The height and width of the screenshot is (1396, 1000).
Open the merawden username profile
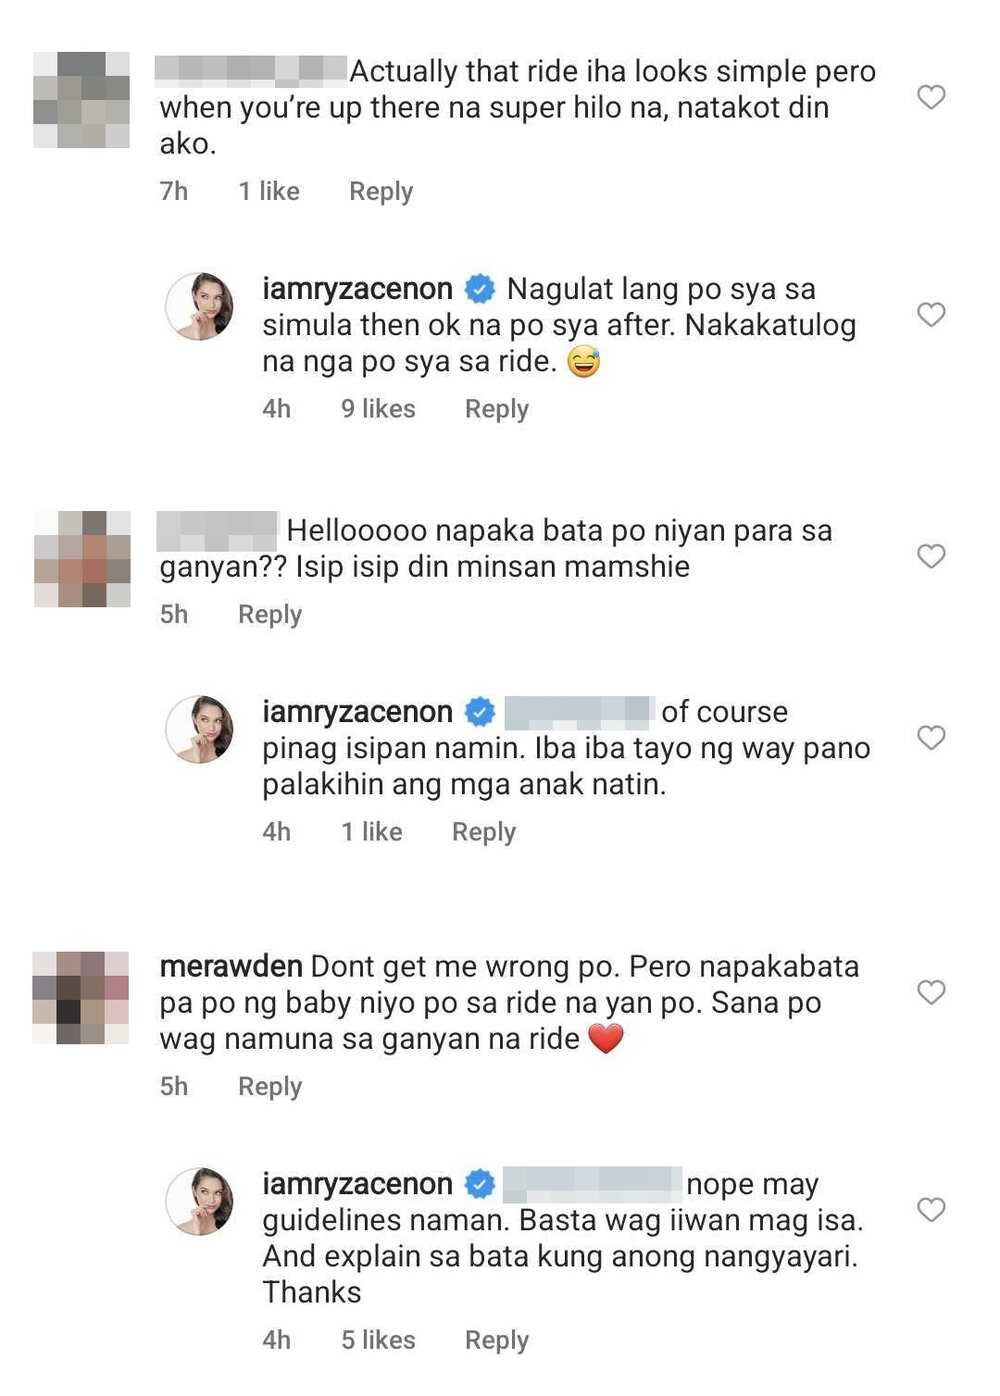point(231,967)
